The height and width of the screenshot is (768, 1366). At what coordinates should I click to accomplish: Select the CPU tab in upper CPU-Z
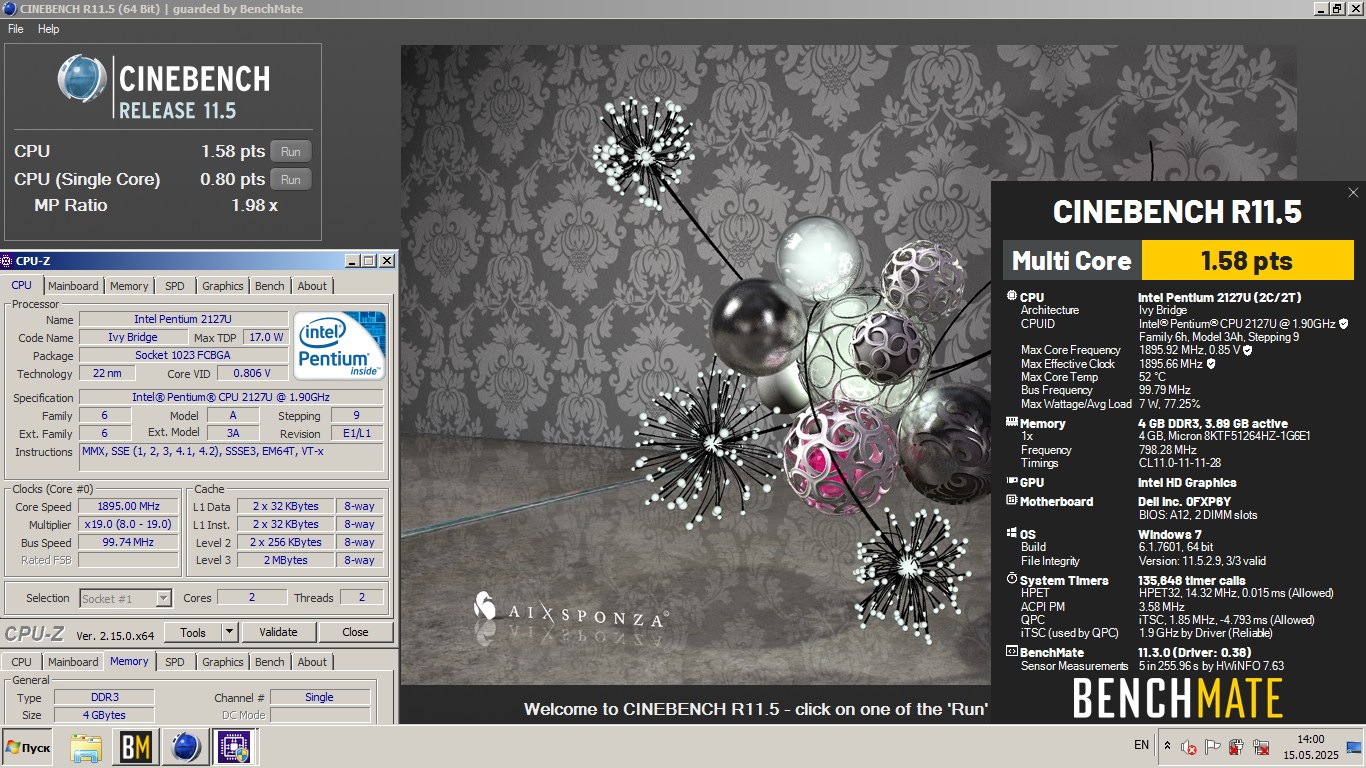(x=22, y=285)
